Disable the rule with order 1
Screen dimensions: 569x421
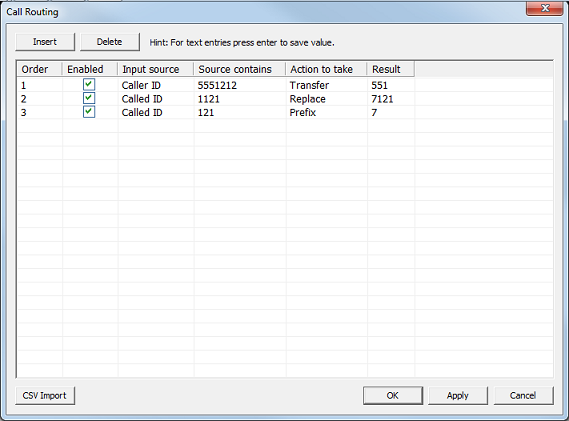tap(89, 85)
